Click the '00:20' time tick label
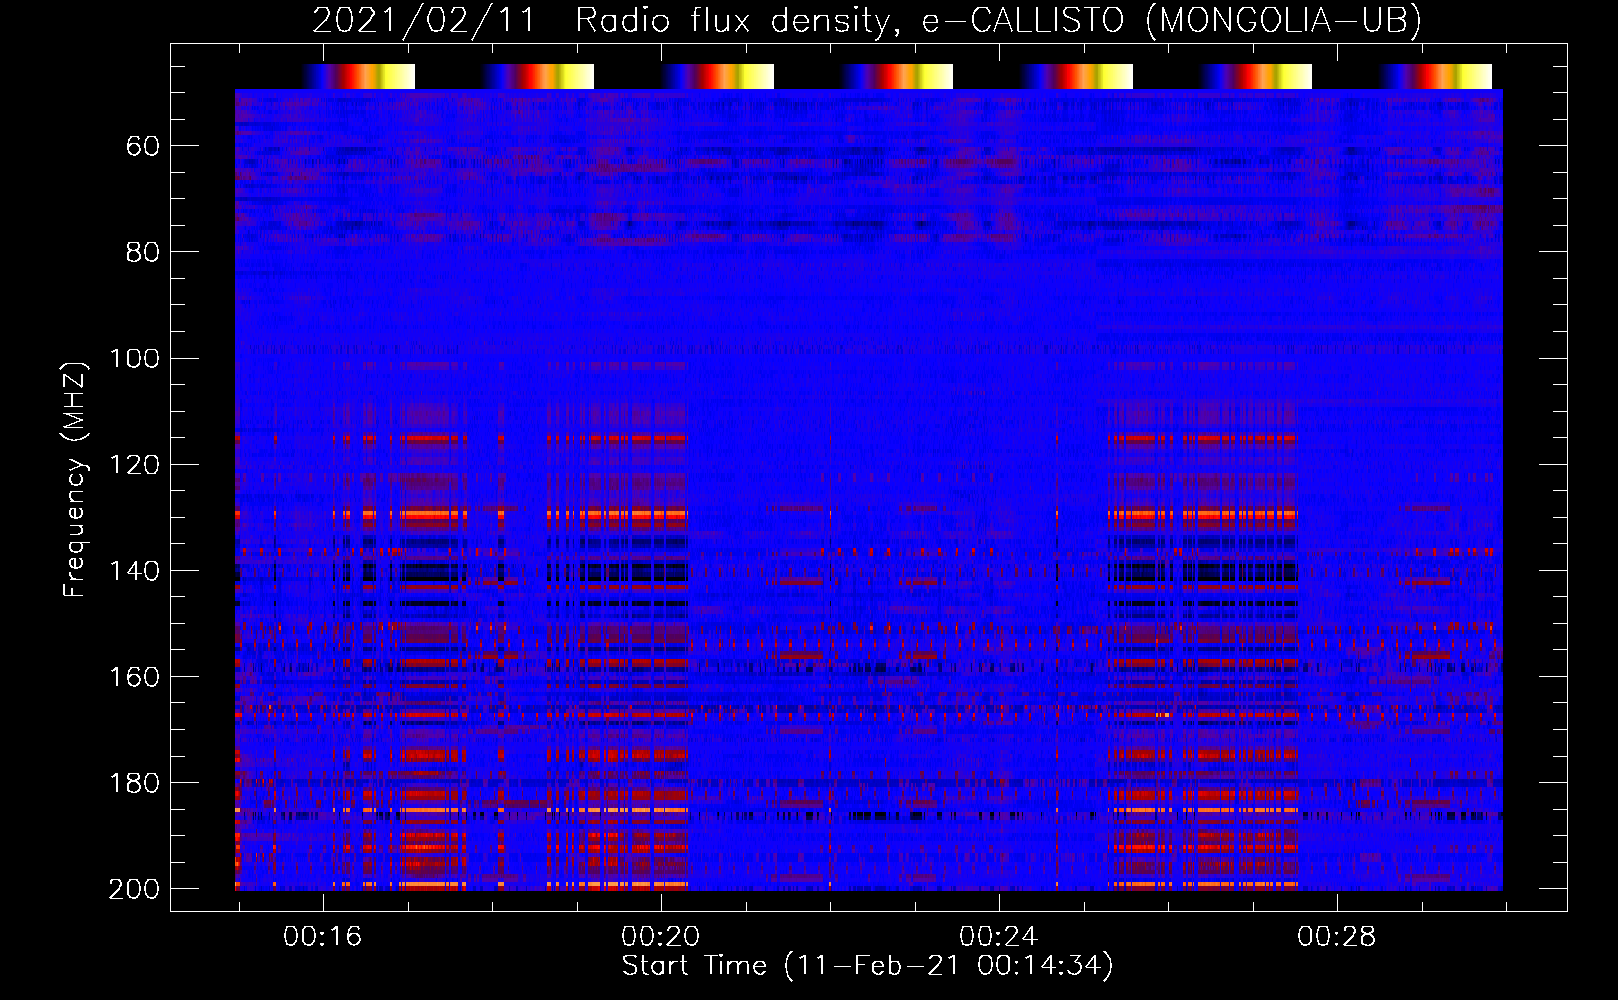1618x1000 pixels. pyautogui.click(x=660, y=937)
